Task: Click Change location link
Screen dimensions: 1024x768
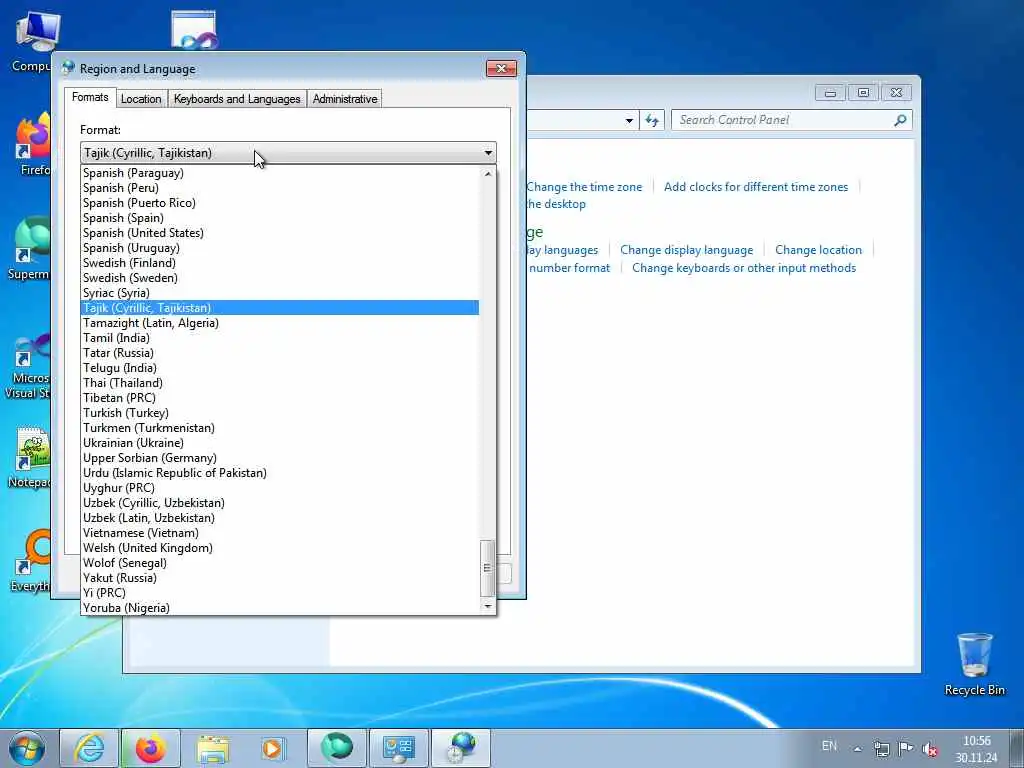Action: click(818, 250)
